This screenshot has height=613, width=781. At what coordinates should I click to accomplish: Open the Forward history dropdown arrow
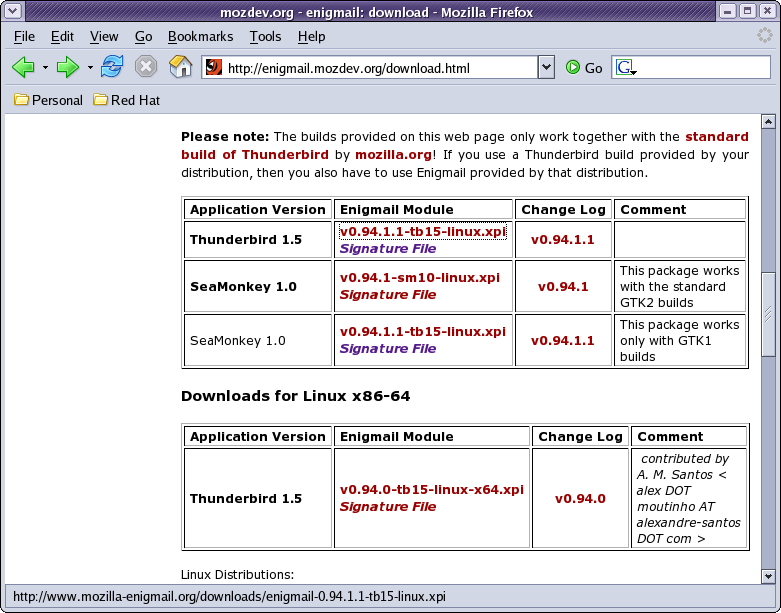tap(90, 67)
